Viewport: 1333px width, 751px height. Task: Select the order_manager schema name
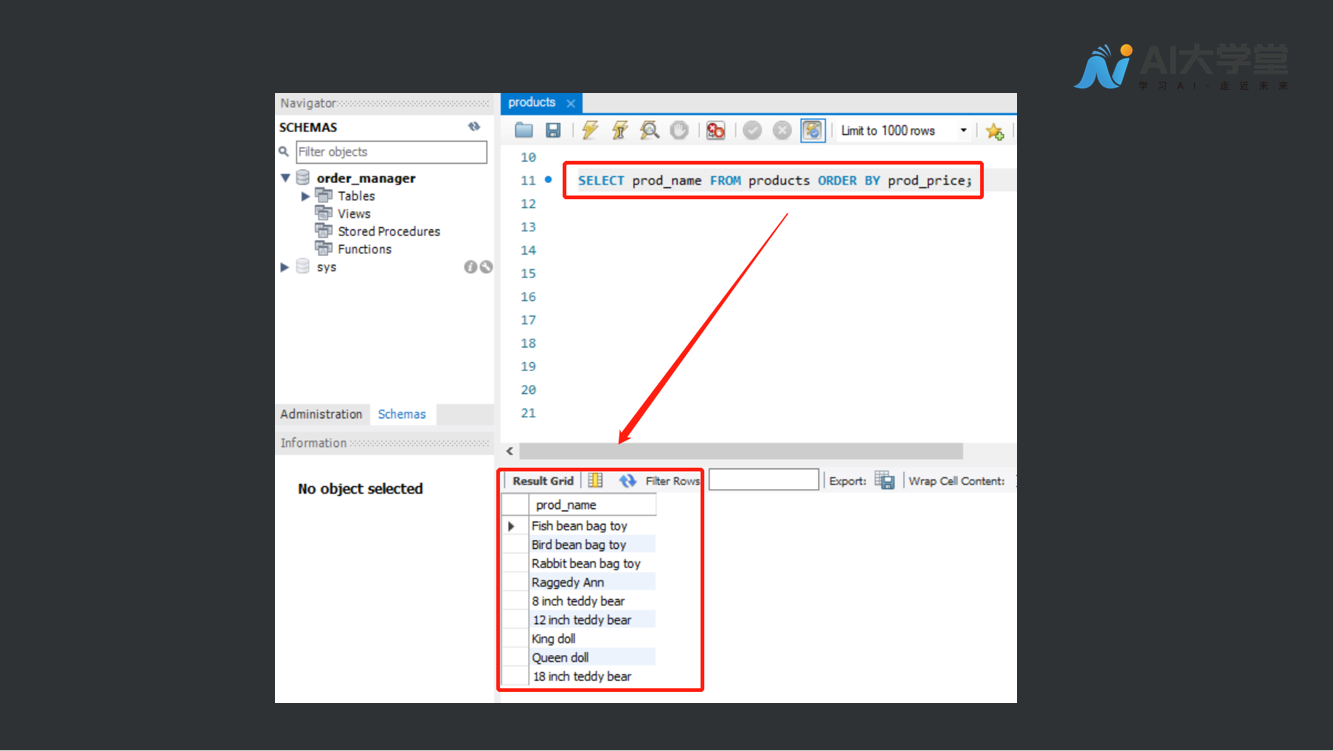coord(366,178)
